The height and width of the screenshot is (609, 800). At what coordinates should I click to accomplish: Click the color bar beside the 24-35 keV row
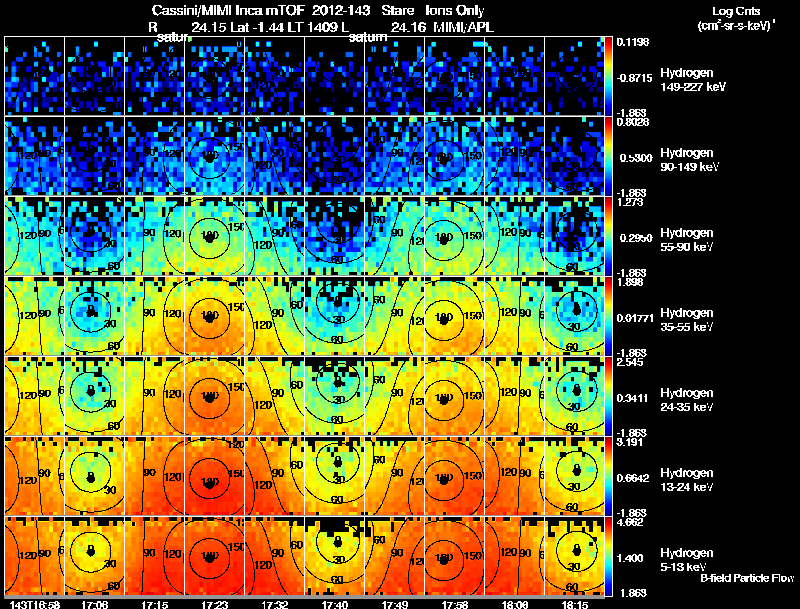608,396
